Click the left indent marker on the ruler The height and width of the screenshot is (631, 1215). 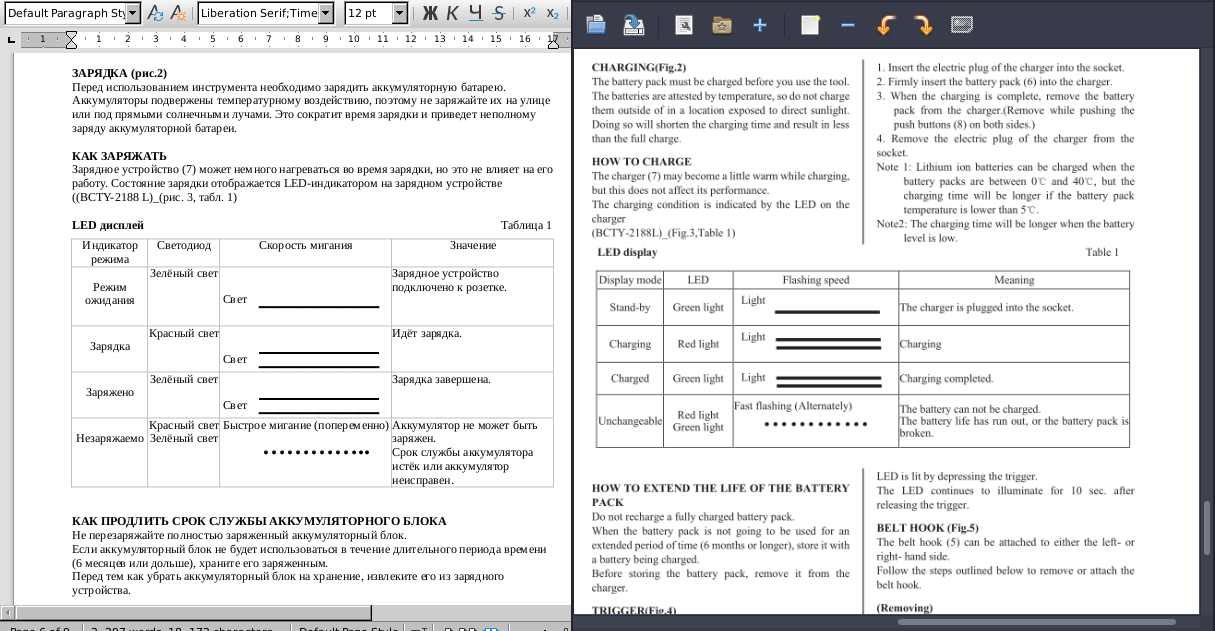click(71, 40)
